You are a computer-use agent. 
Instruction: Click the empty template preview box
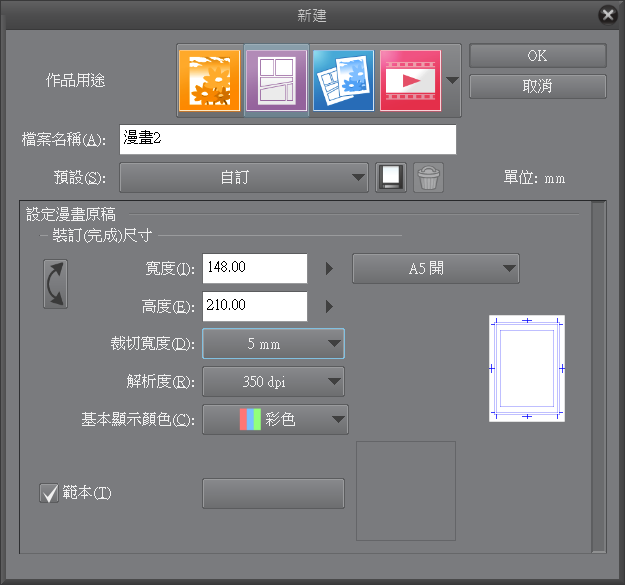[406, 491]
